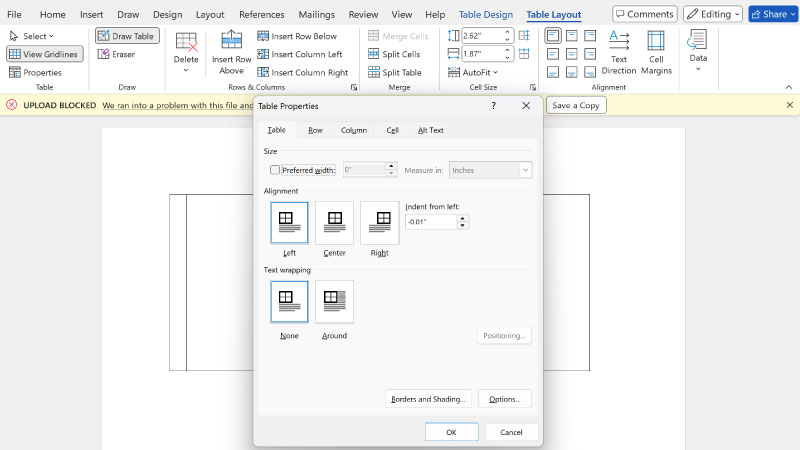Select Left table alignment

(x=289, y=222)
